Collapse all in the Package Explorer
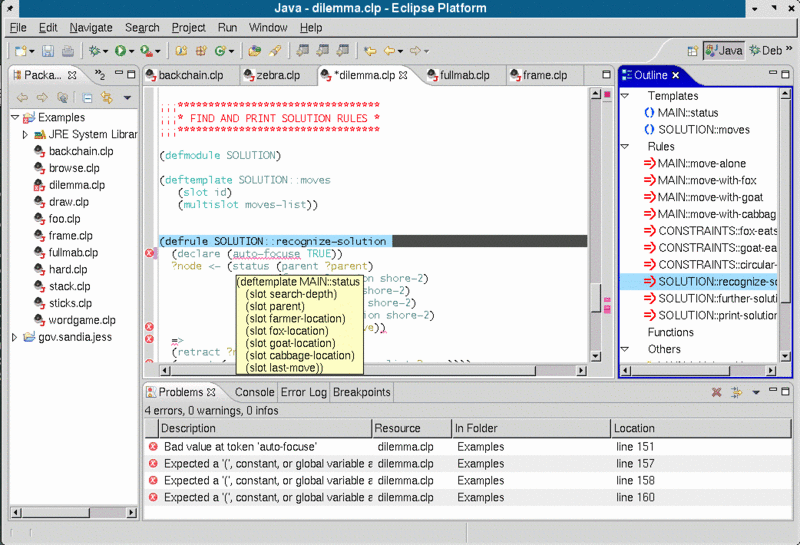The height and width of the screenshot is (545, 800). 87,97
